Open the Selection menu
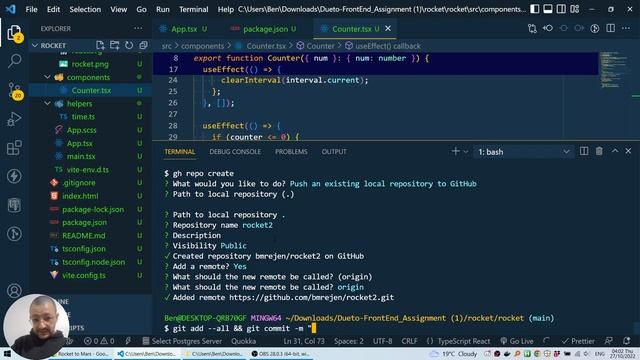Viewport: 640px width, 360px height. click(x=85, y=9)
